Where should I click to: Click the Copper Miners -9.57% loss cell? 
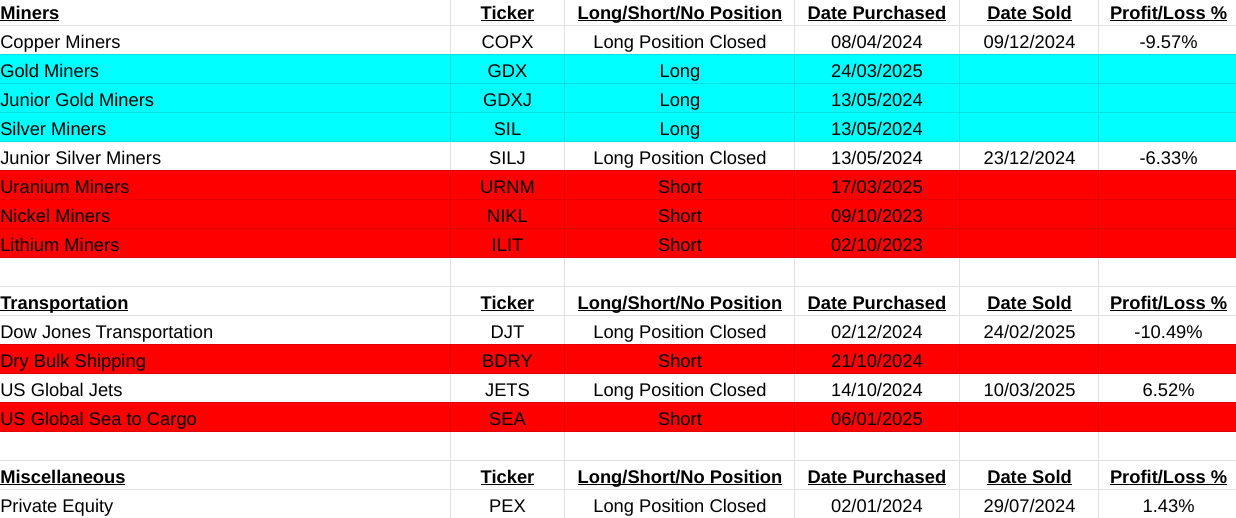point(1167,42)
